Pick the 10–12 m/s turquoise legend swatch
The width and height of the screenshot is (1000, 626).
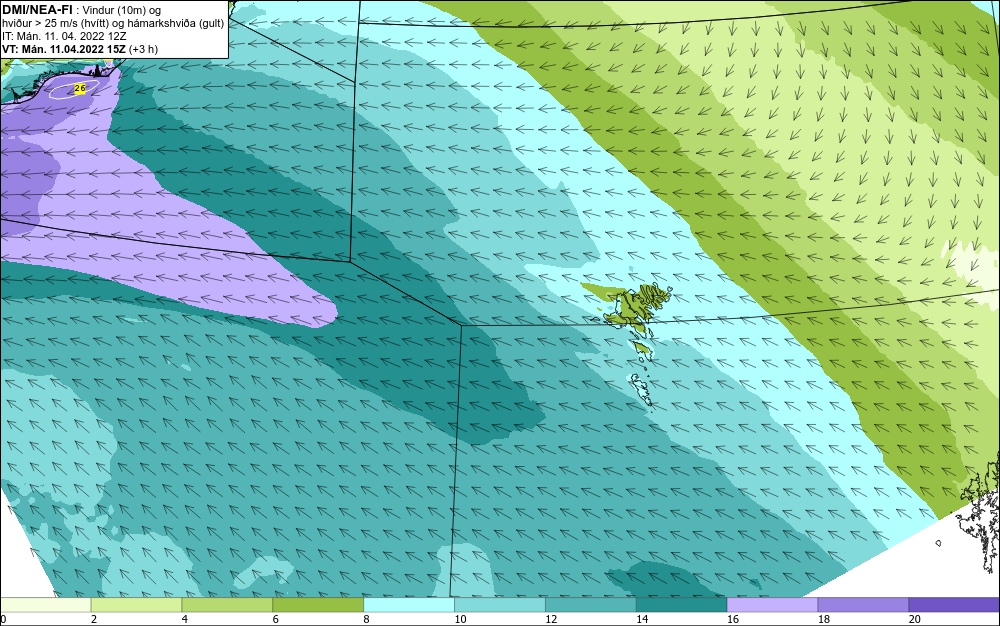500,604
